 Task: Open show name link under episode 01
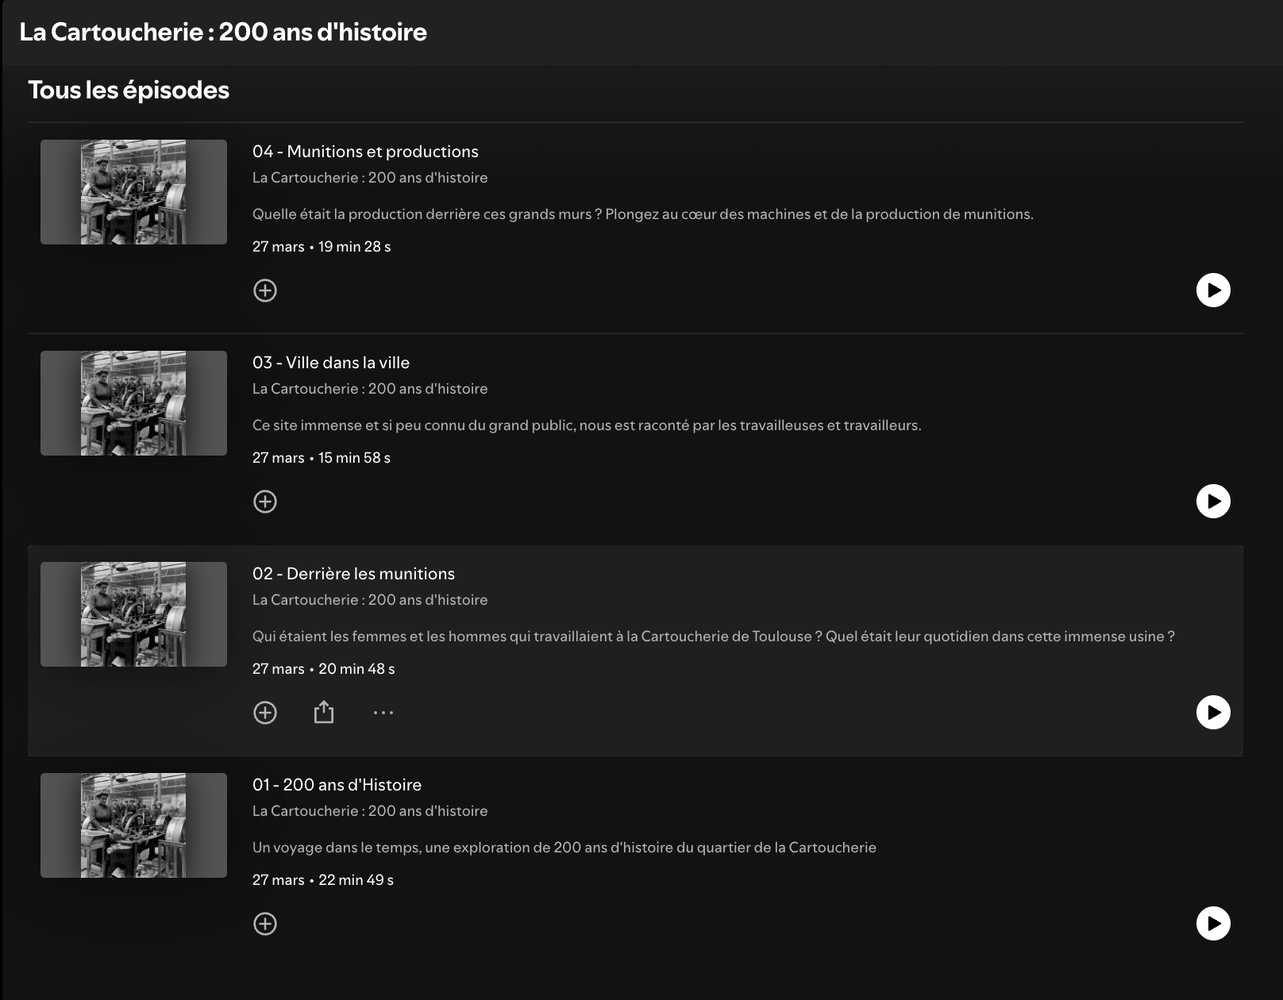pyautogui.click(x=370, y=810)
